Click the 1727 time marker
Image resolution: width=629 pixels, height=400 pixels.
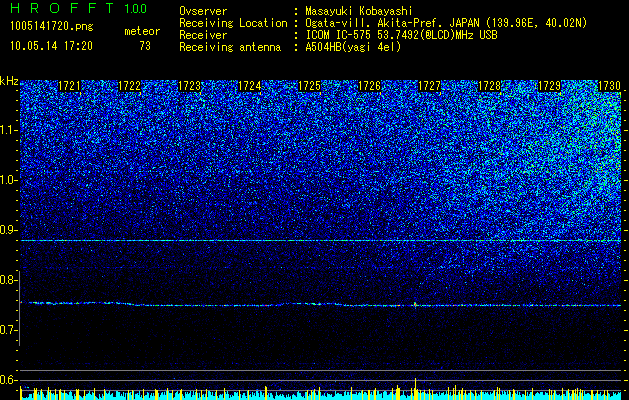pos(430,86)
